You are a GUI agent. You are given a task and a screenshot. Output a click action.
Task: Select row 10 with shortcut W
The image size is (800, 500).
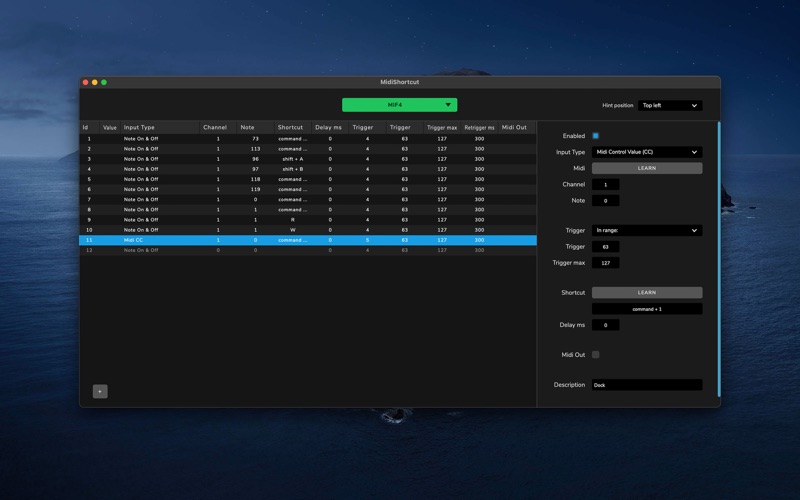308,230
